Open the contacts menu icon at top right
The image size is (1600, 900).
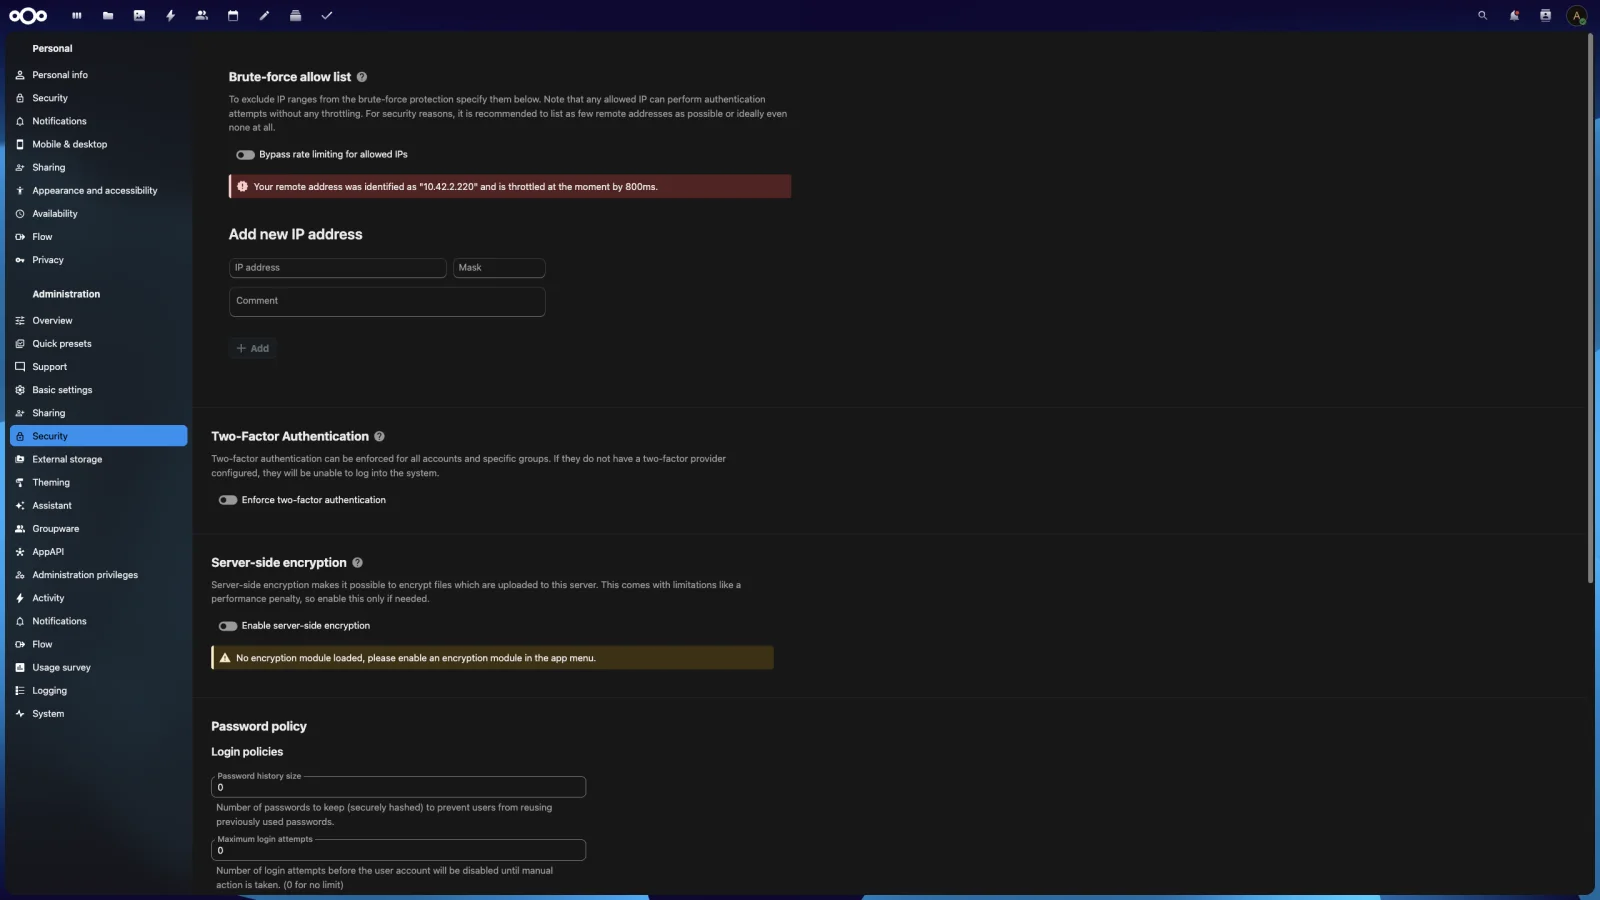tap(1545, 15)
